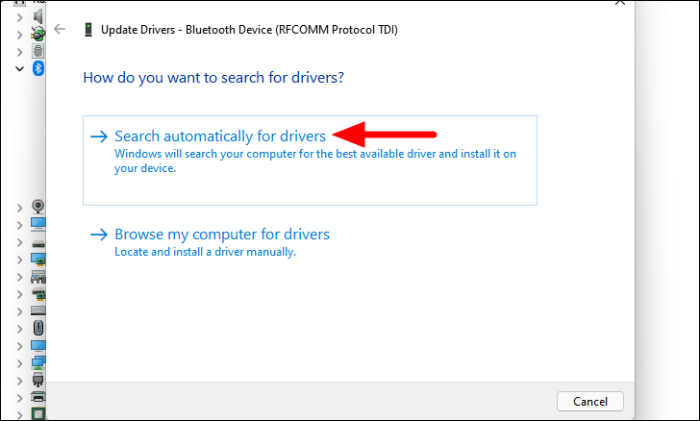Click the Processors chip icon at tree bottom
Screen dimensions: 700x421
pyautogui.click(x=38, y=414)
